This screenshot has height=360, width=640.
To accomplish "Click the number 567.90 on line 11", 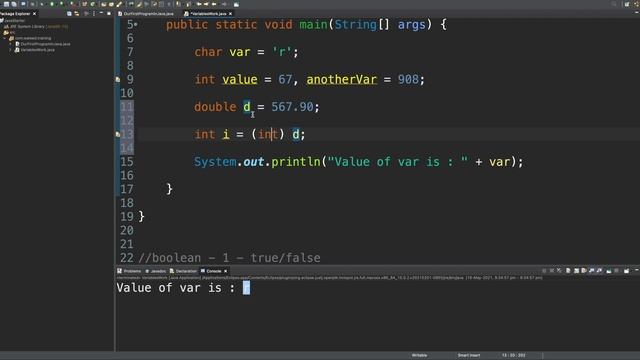I will point(292,107).
